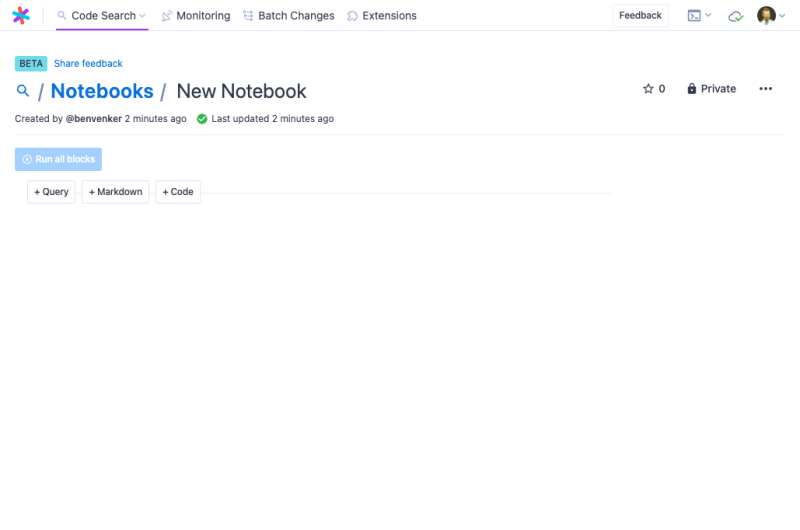This screenshot has height=530, width=800.
Task: Click the star count "0"
Action: (662, 89)
